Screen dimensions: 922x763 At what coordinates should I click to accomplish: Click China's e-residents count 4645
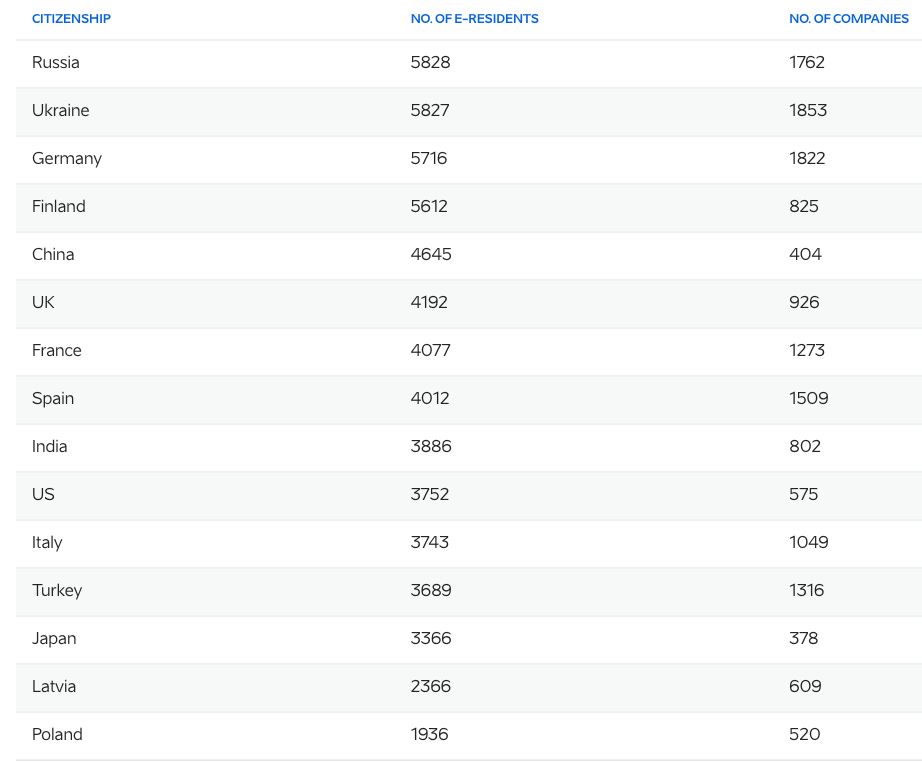click(431, 254)
